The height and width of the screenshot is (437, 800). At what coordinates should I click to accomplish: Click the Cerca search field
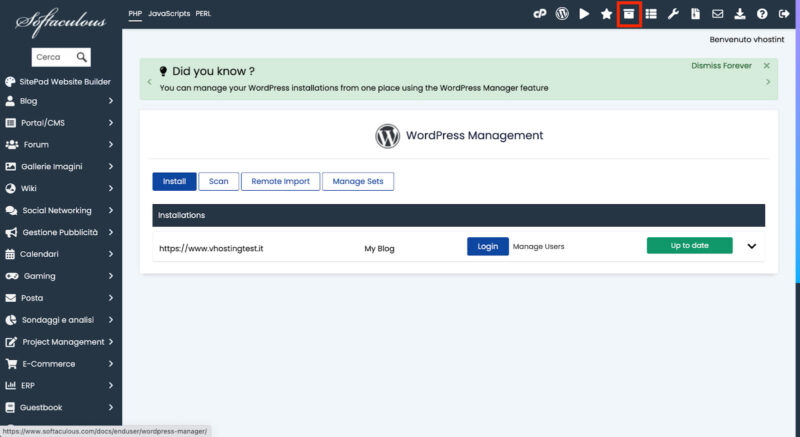point(55,57)
